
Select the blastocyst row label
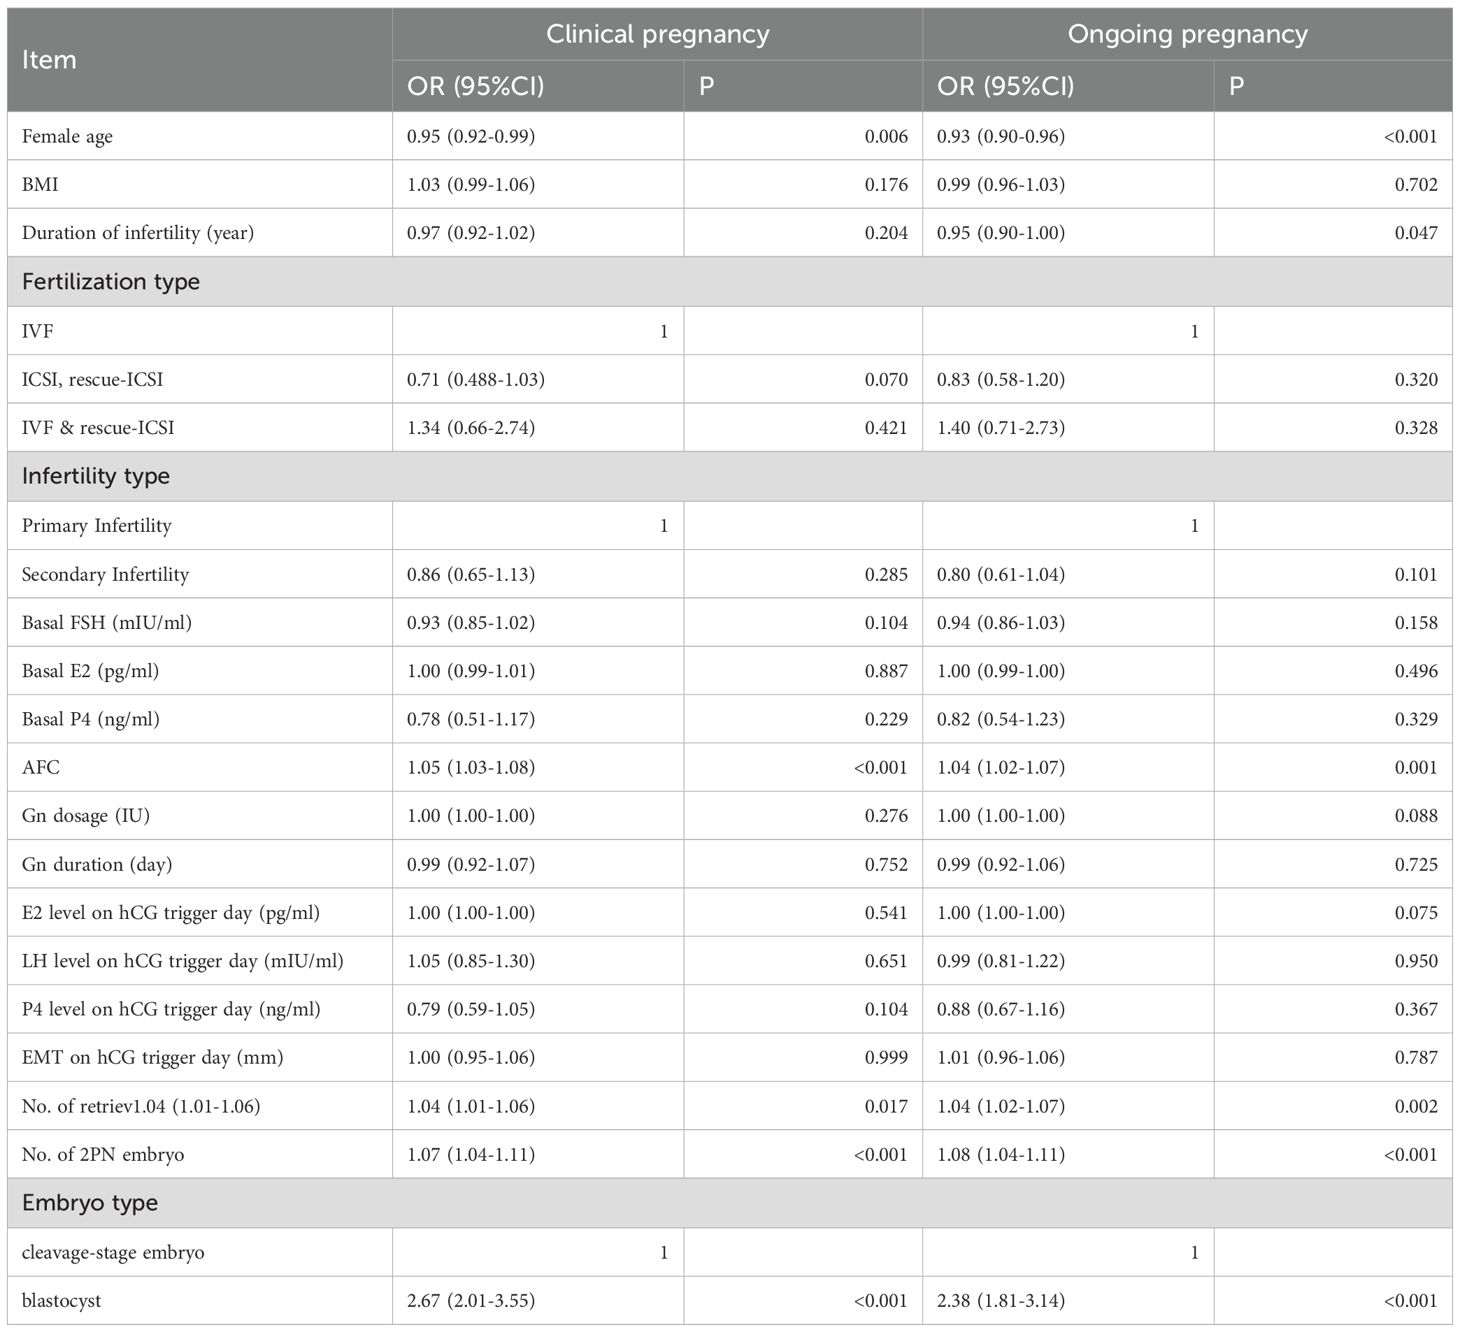tap(61, 1301)
